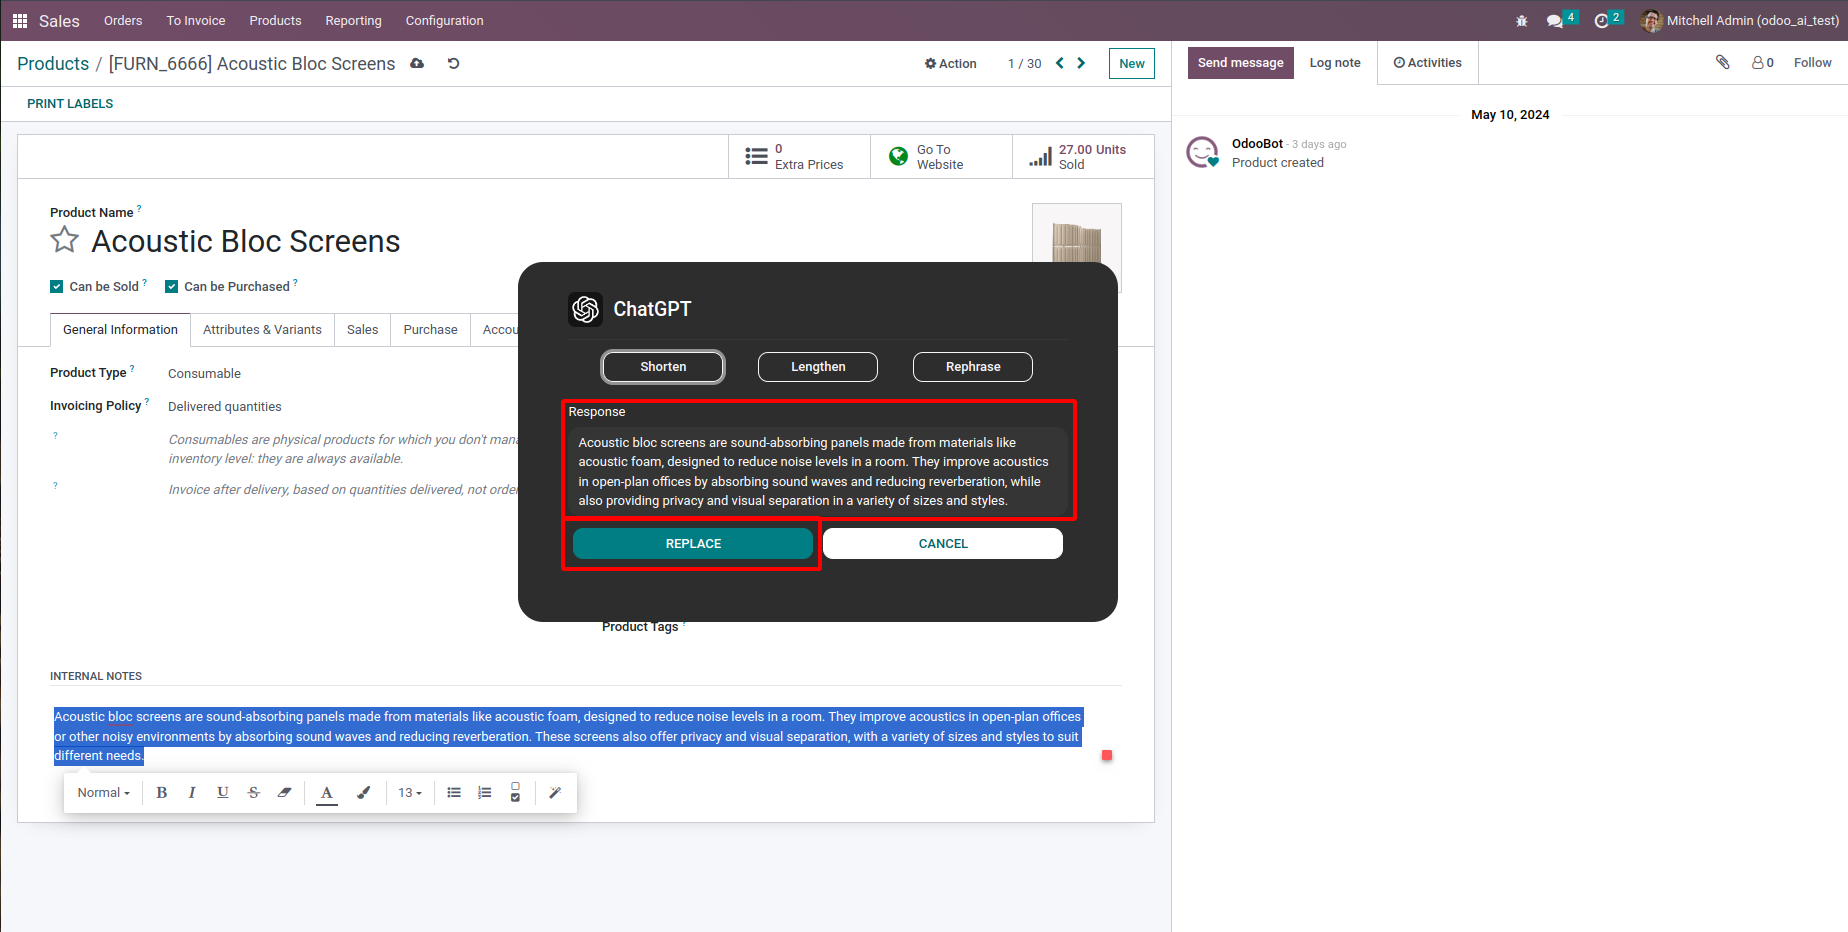Viewport: 1848px width, 932px height.
Task: Open the text font color picker
Action: (327, 793)
